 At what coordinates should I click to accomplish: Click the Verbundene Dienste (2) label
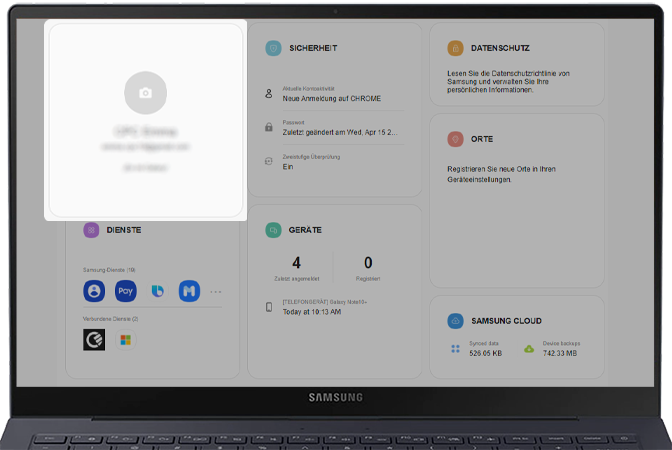click(110, 319)
